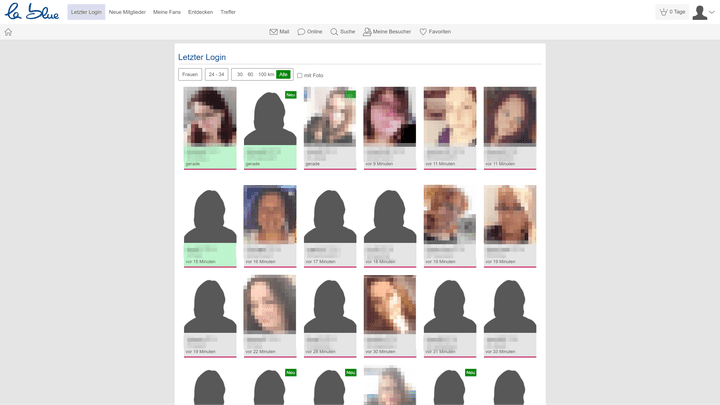
Task: Open the Frauen gender filter
Action: pyautogui.click(x=189, y=74)
